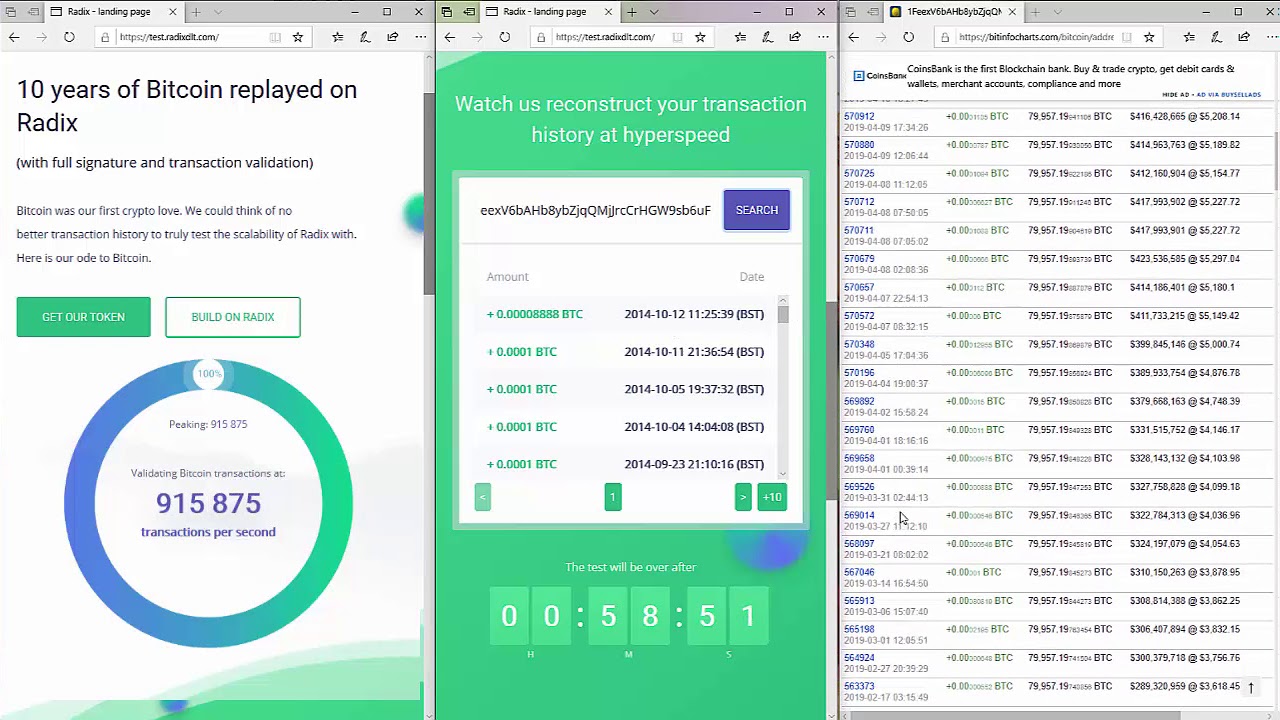Go back in the left Radix window

[x=14, y=37]
